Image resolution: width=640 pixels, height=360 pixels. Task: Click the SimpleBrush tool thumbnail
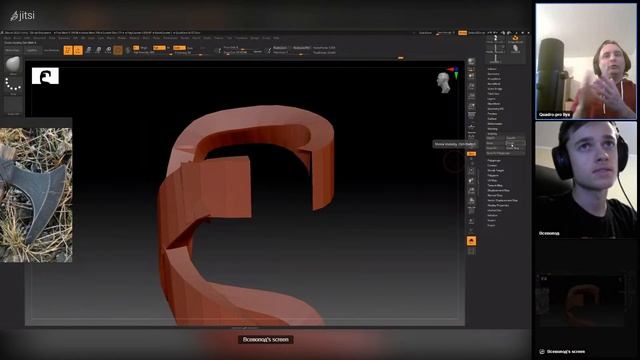pos(515,39)
